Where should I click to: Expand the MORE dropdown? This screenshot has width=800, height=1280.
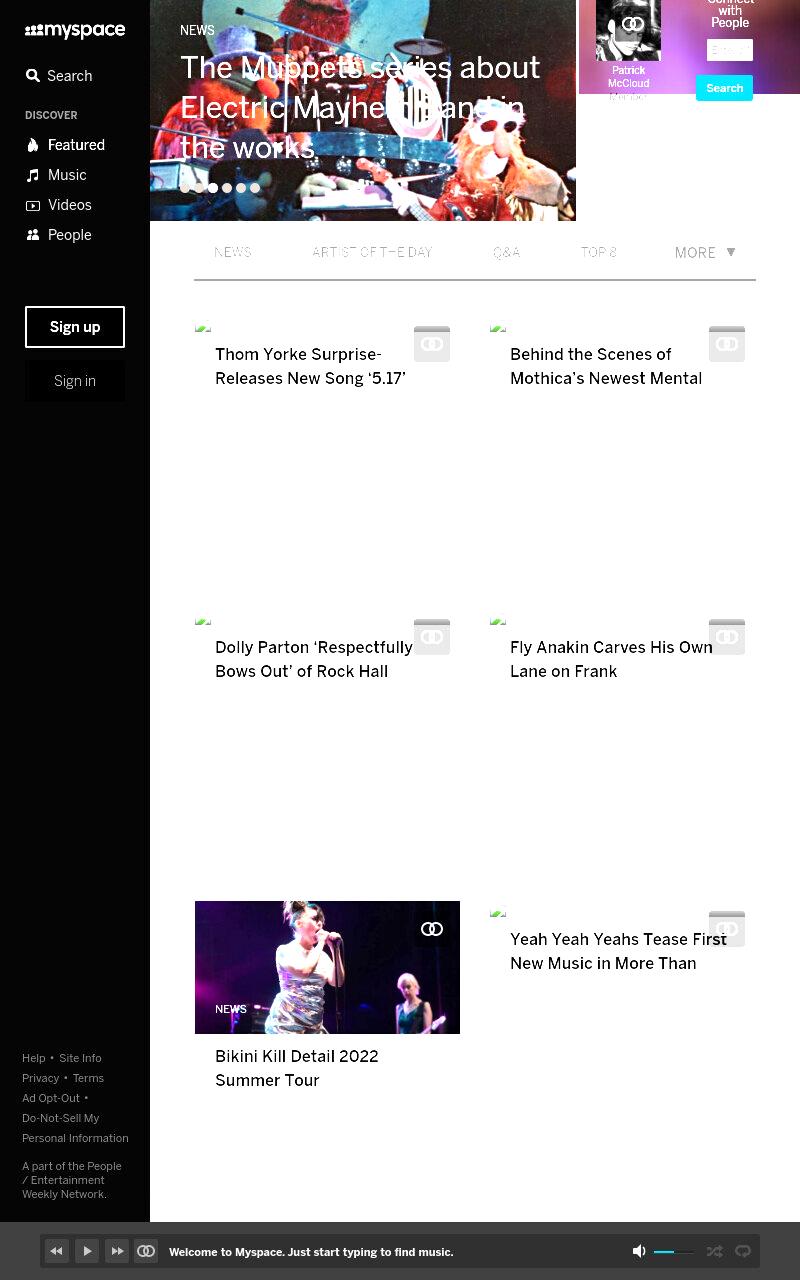pos(705,253)
